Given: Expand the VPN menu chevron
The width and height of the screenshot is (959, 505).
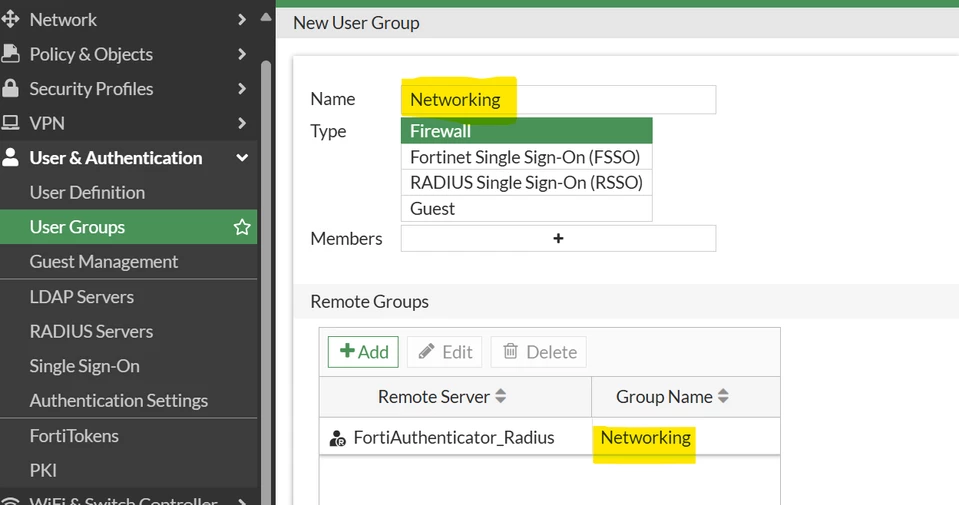Looking at the screenshot, I should pyautogui.click(x=242, y=123).
